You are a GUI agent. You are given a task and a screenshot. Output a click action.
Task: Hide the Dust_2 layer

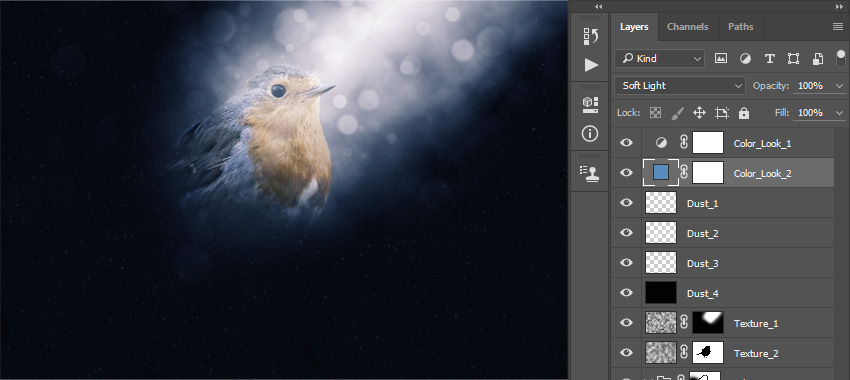(x=626, y=233)
